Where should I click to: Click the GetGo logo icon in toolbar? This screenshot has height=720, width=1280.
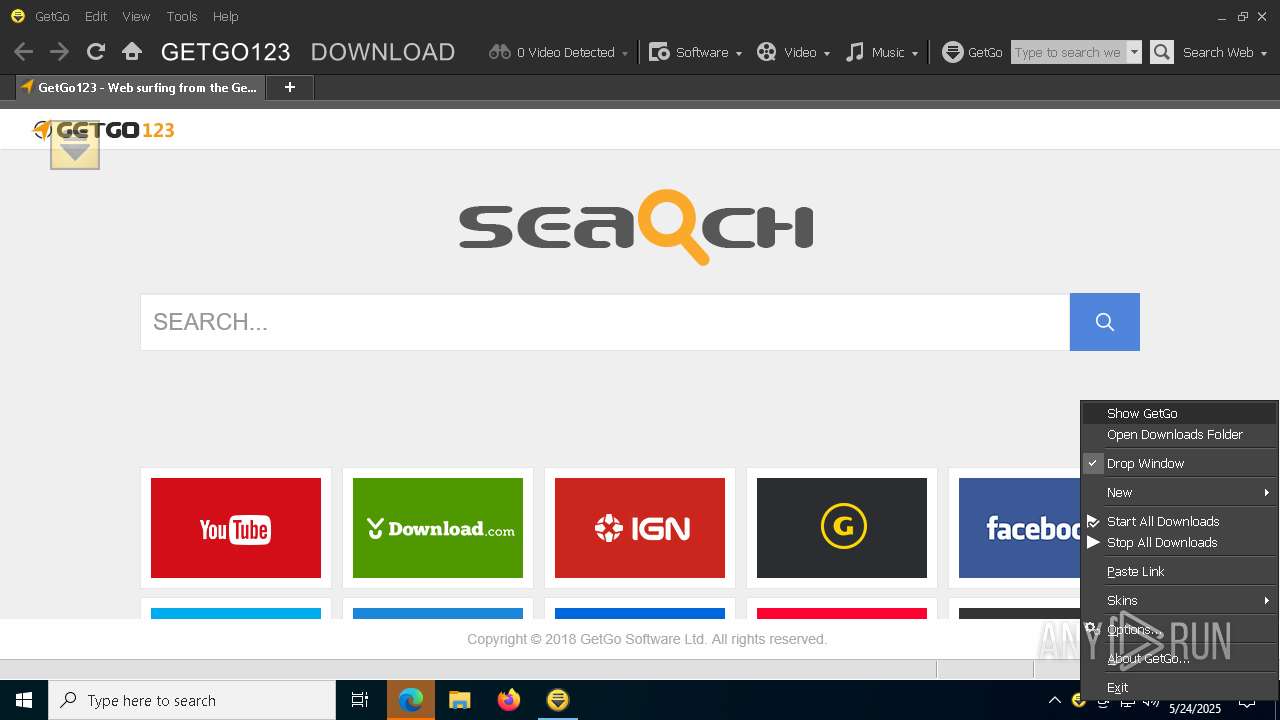pyautogui.click(x=953, y=52)
